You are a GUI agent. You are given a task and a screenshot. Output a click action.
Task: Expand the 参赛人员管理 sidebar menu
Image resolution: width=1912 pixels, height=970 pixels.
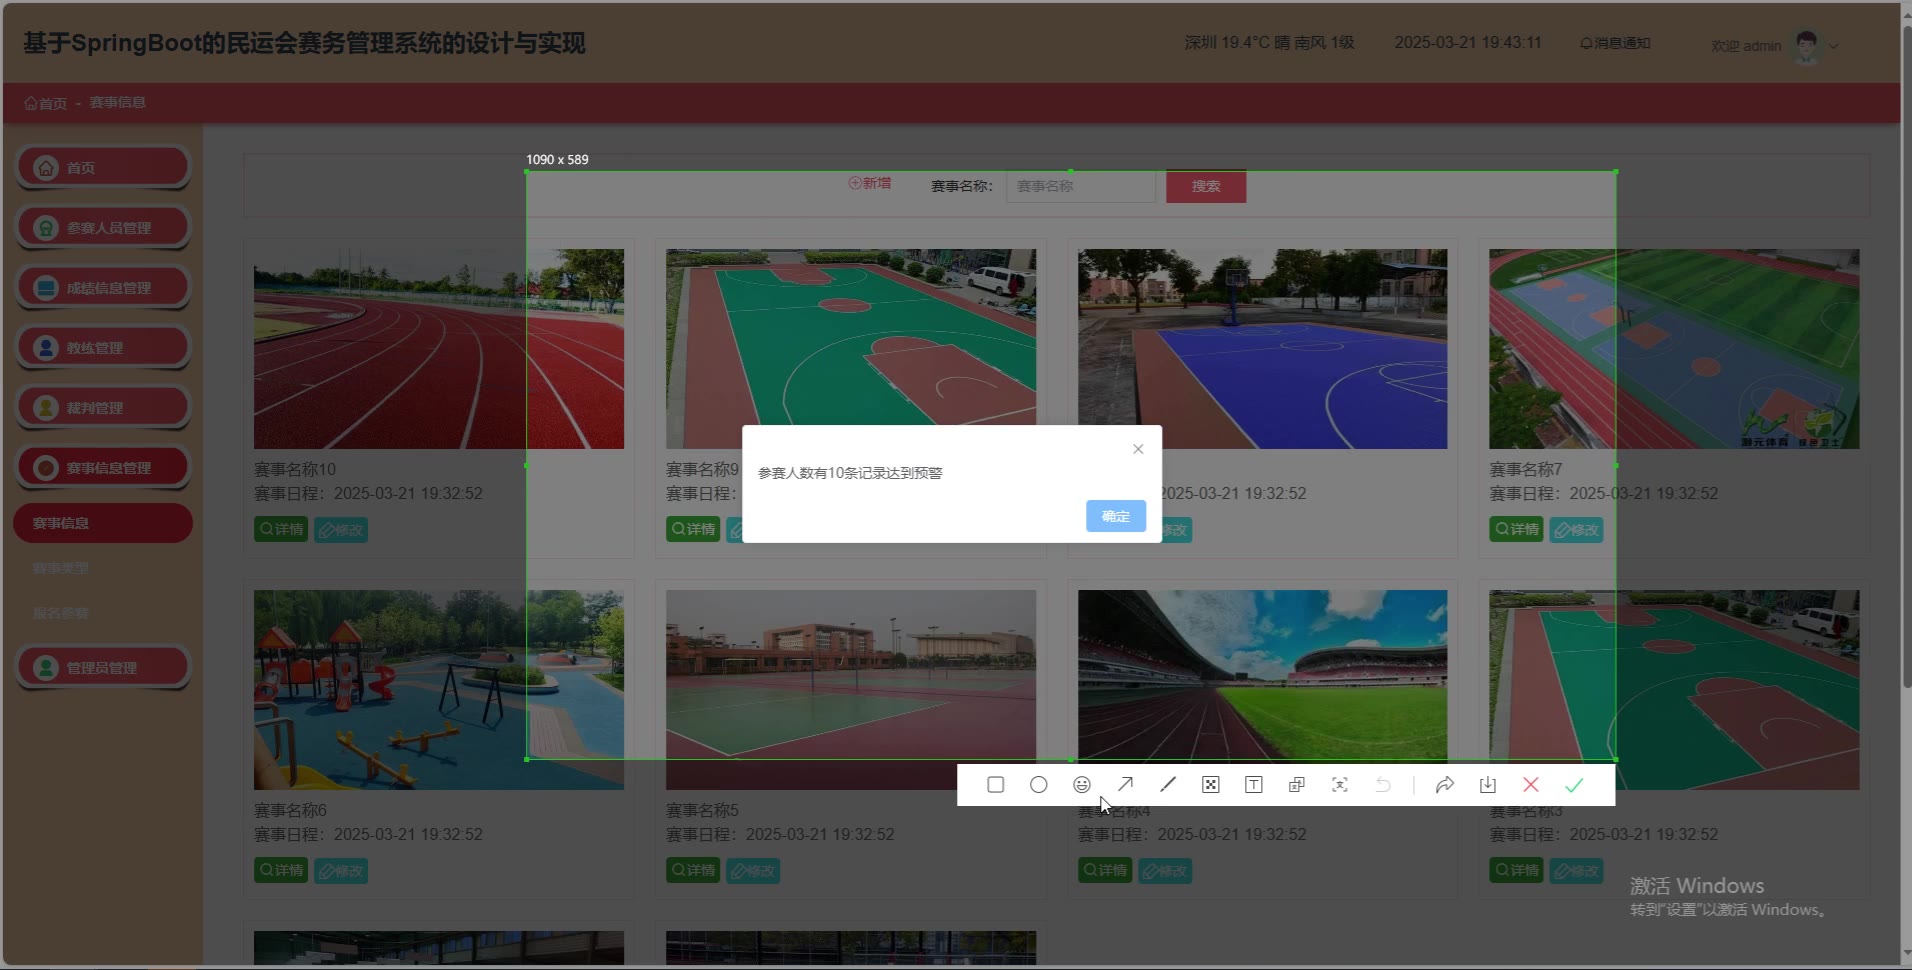pos(102,228)
